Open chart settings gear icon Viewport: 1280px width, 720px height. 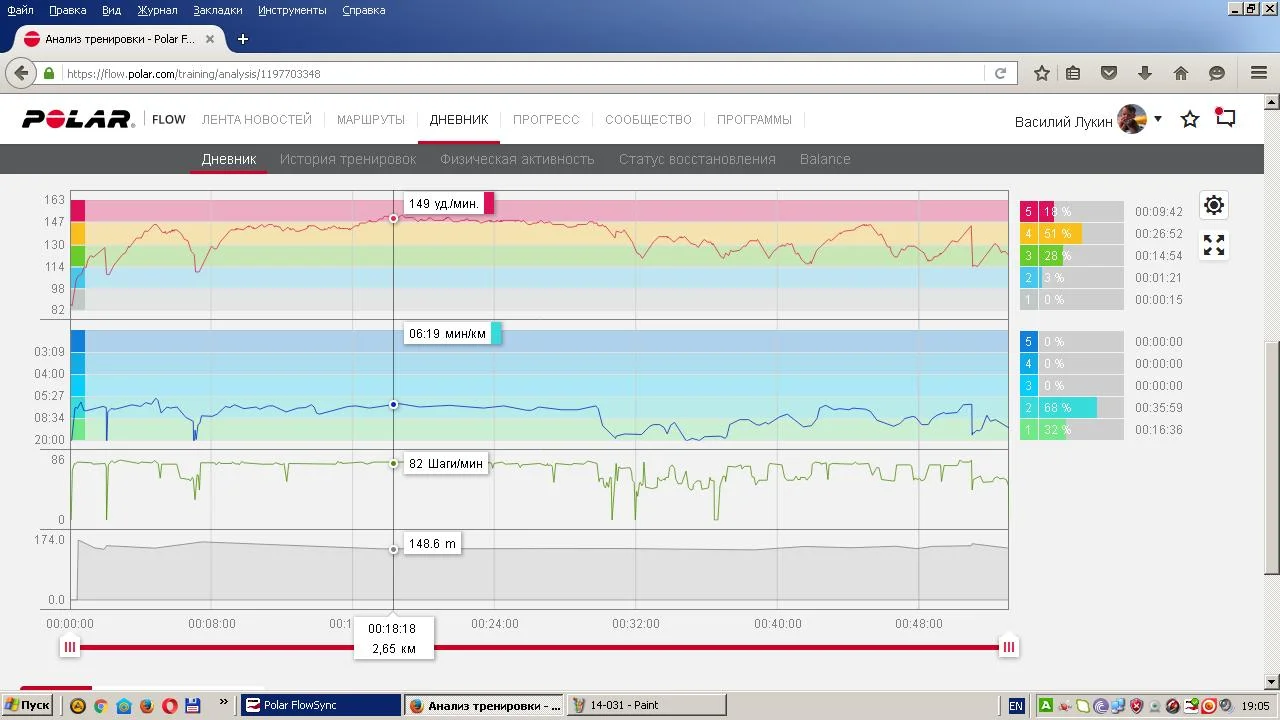tap(1213, 205)
